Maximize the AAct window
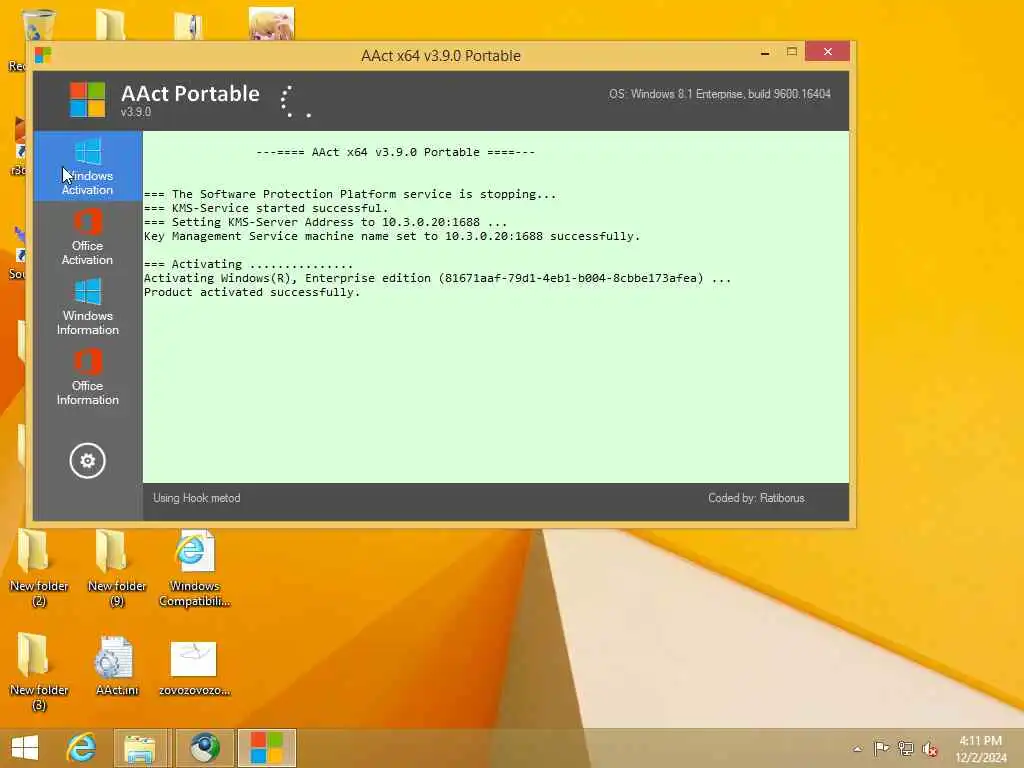Viewport: 1024px width, 768px height. pos(792,52)
